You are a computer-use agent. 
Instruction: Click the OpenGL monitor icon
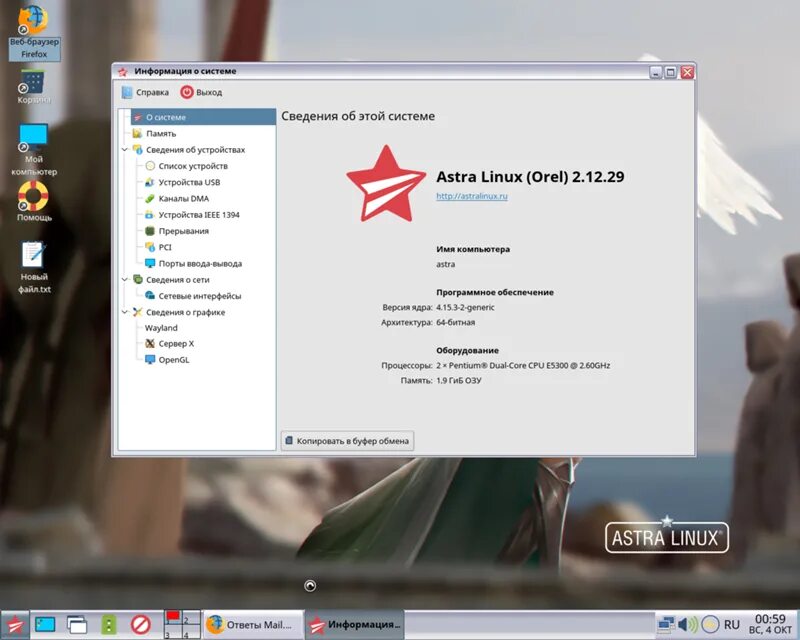tap(150, 360)
